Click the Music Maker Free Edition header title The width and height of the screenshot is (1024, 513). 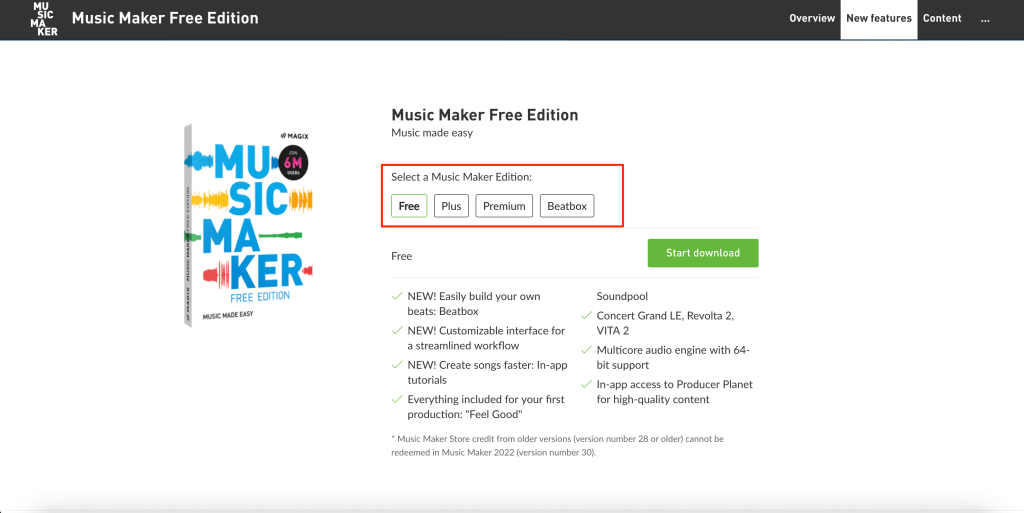[165, 18]
